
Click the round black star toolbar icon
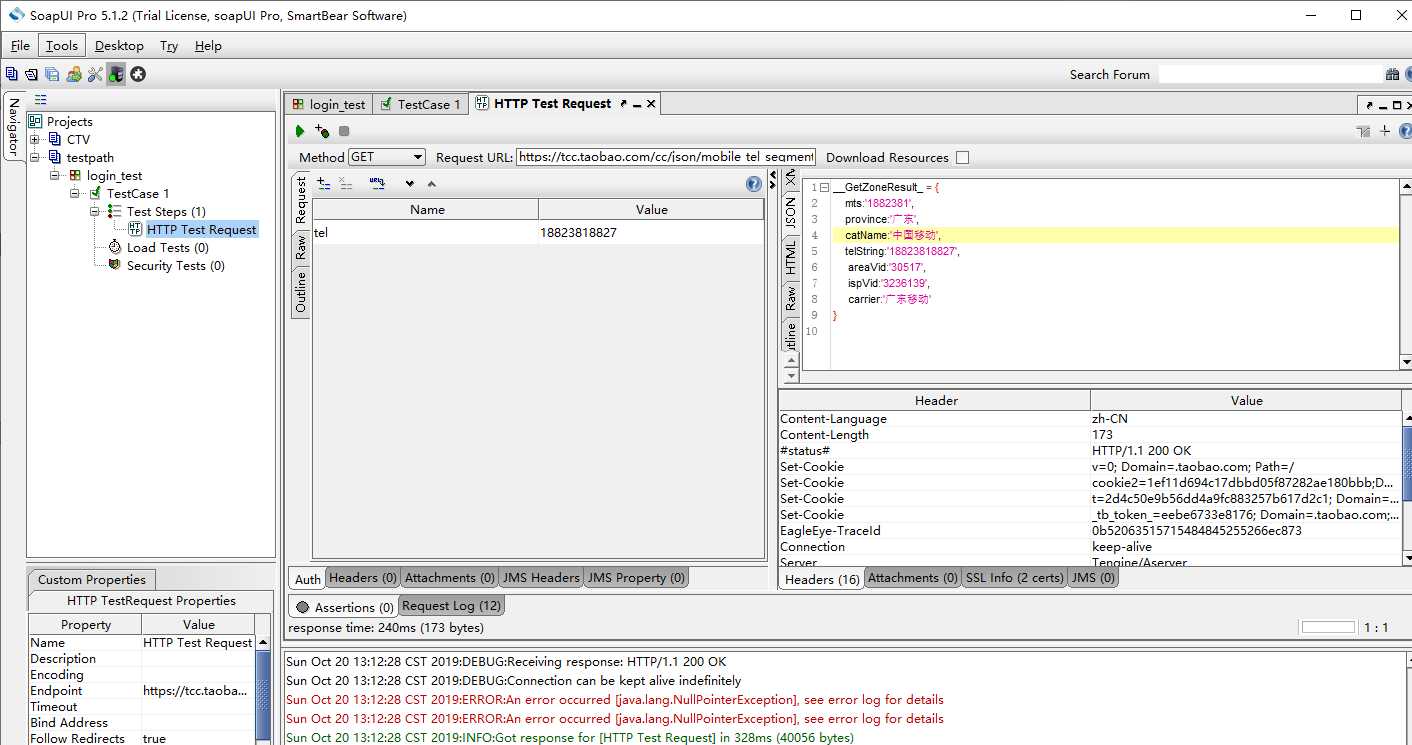(x=138, y=74)
